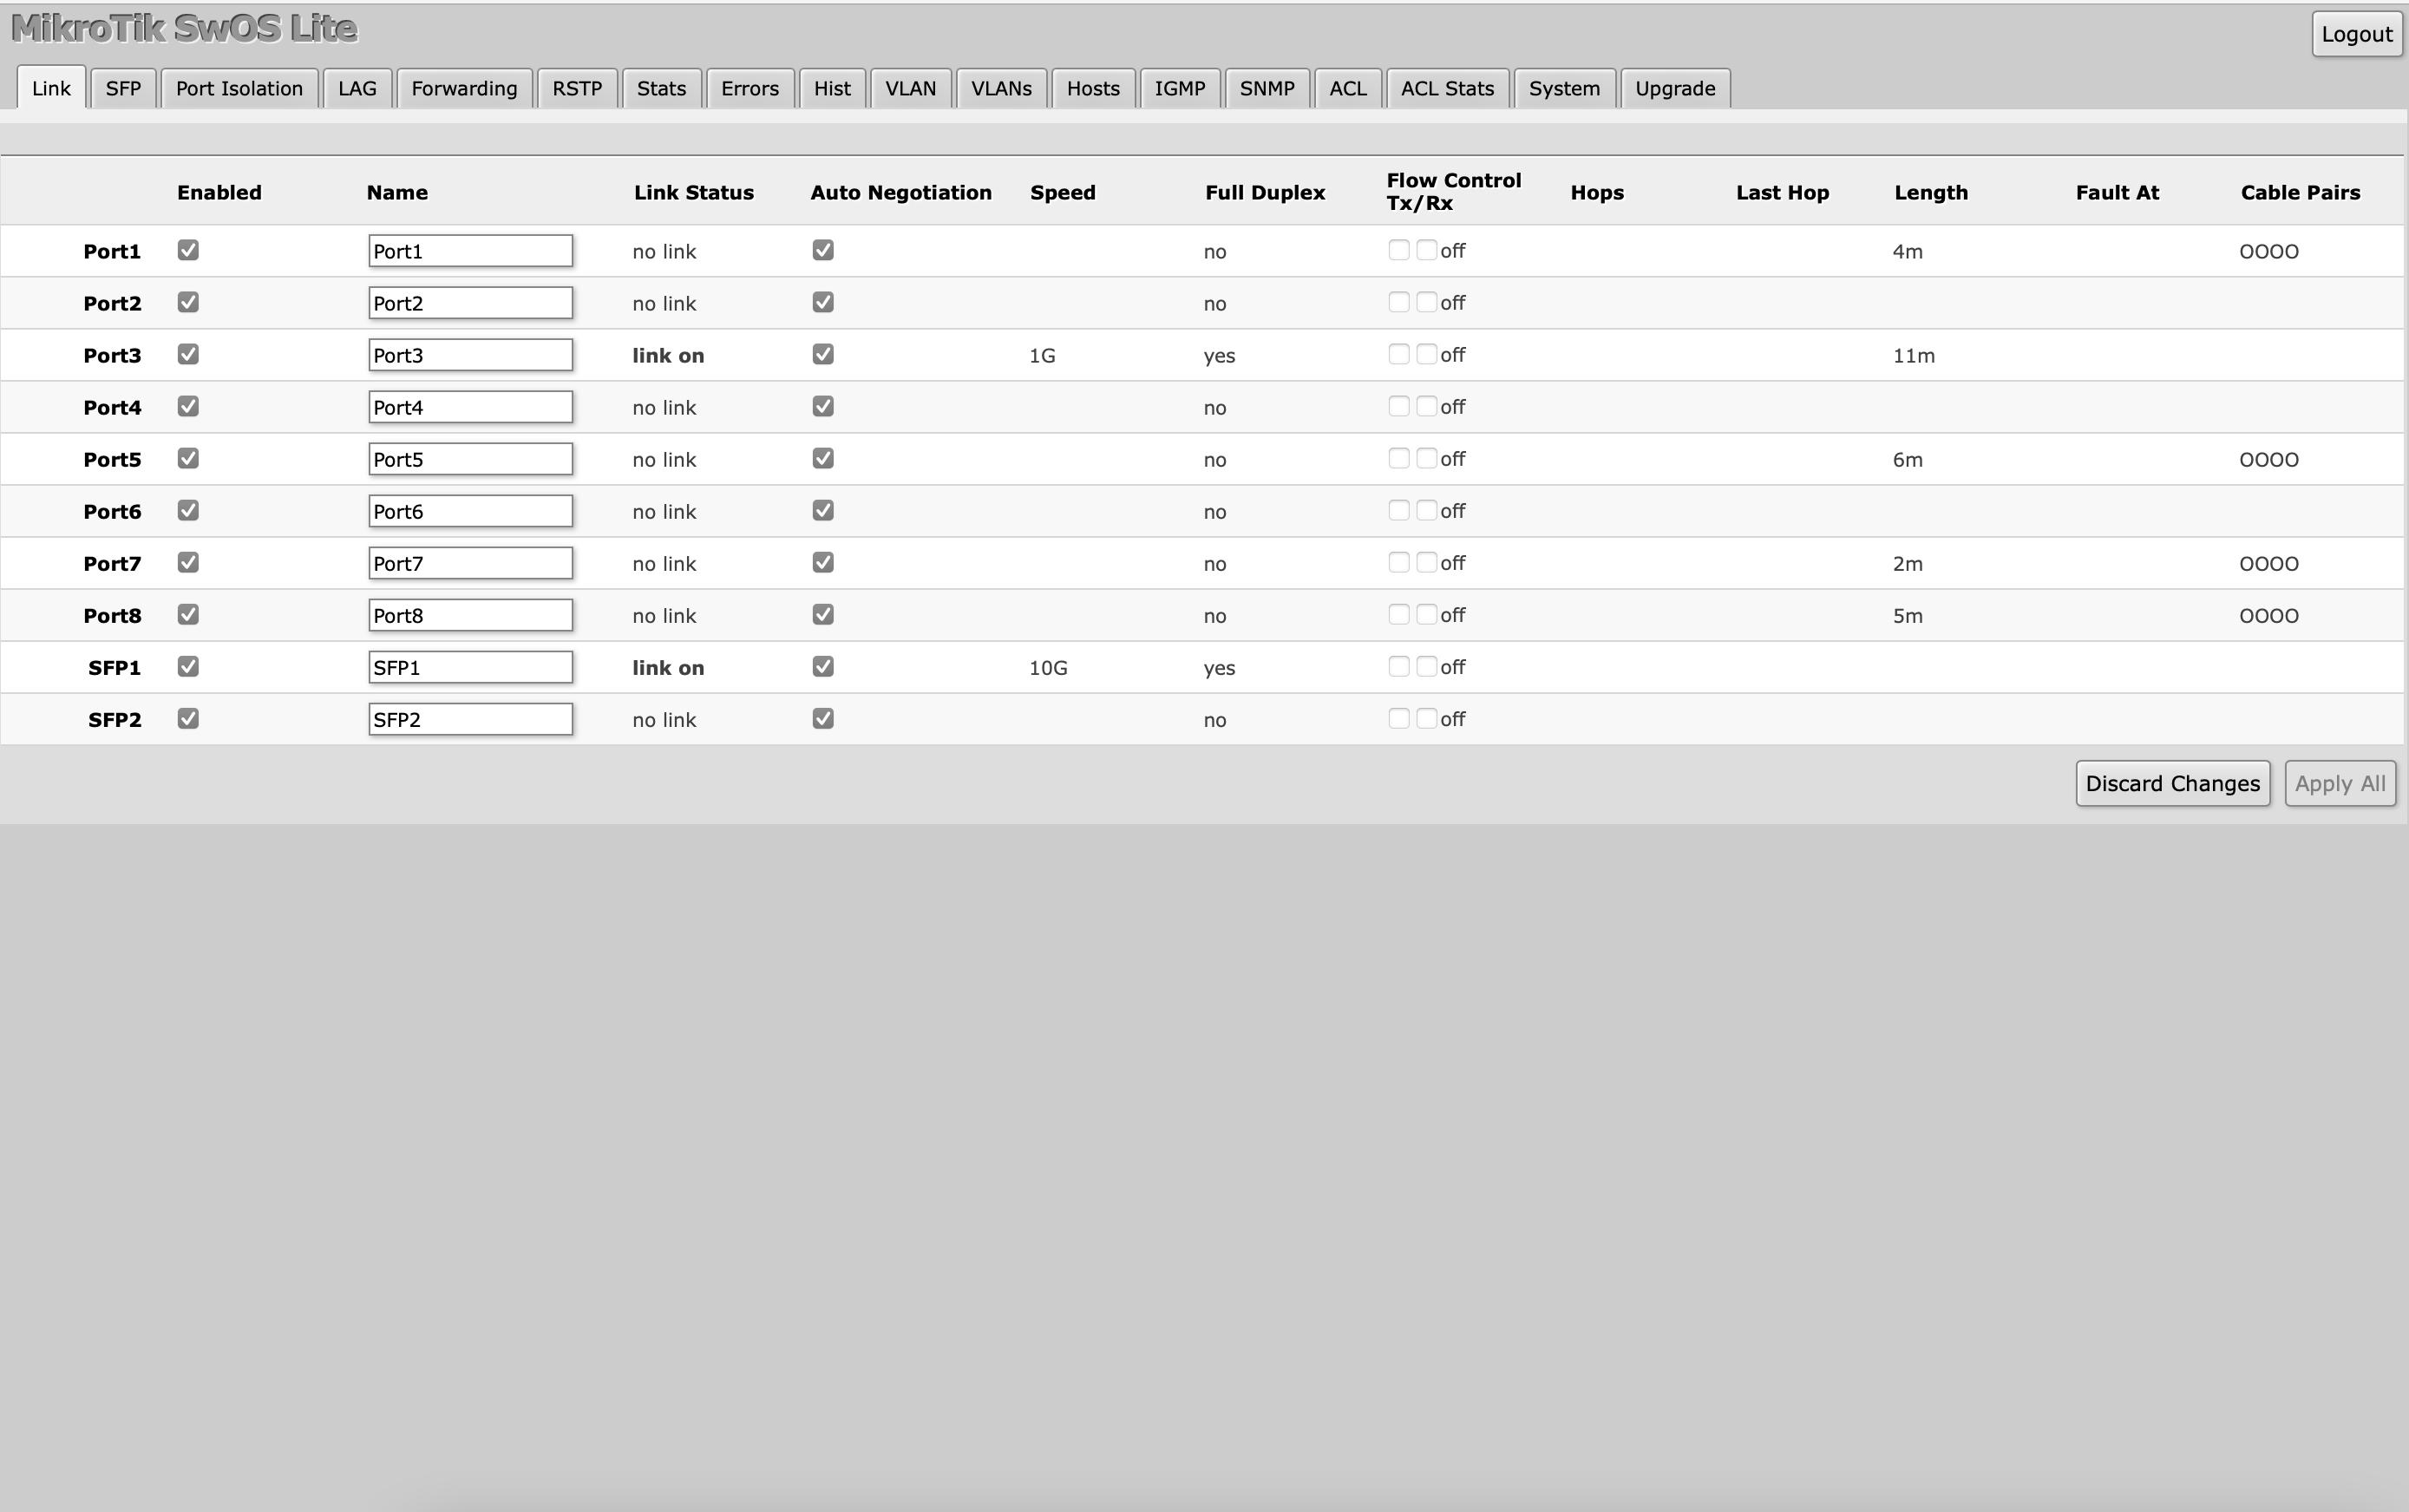Enable Rx flow control for SFP1
The width and height of the screenshot is (2409, 1512).
point(1427,666)
